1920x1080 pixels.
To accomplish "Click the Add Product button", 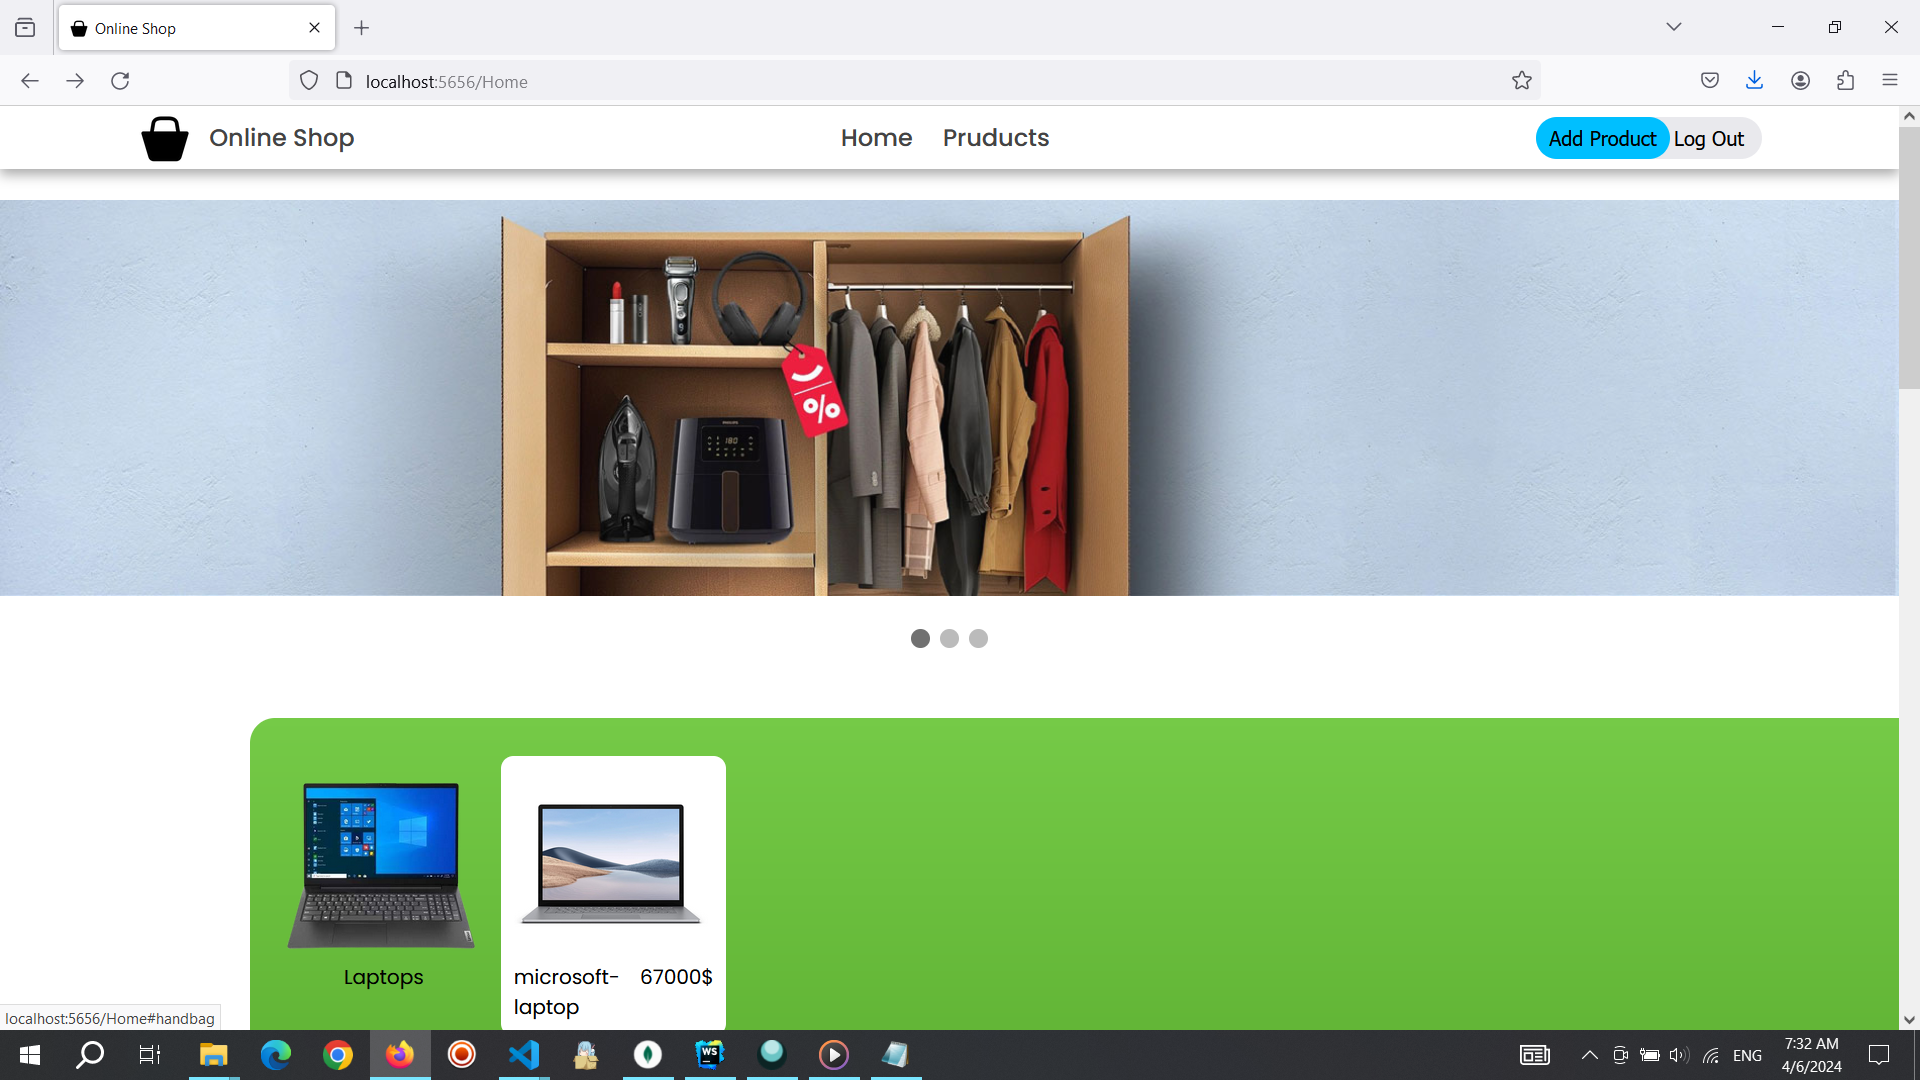I will [1601, 139].
